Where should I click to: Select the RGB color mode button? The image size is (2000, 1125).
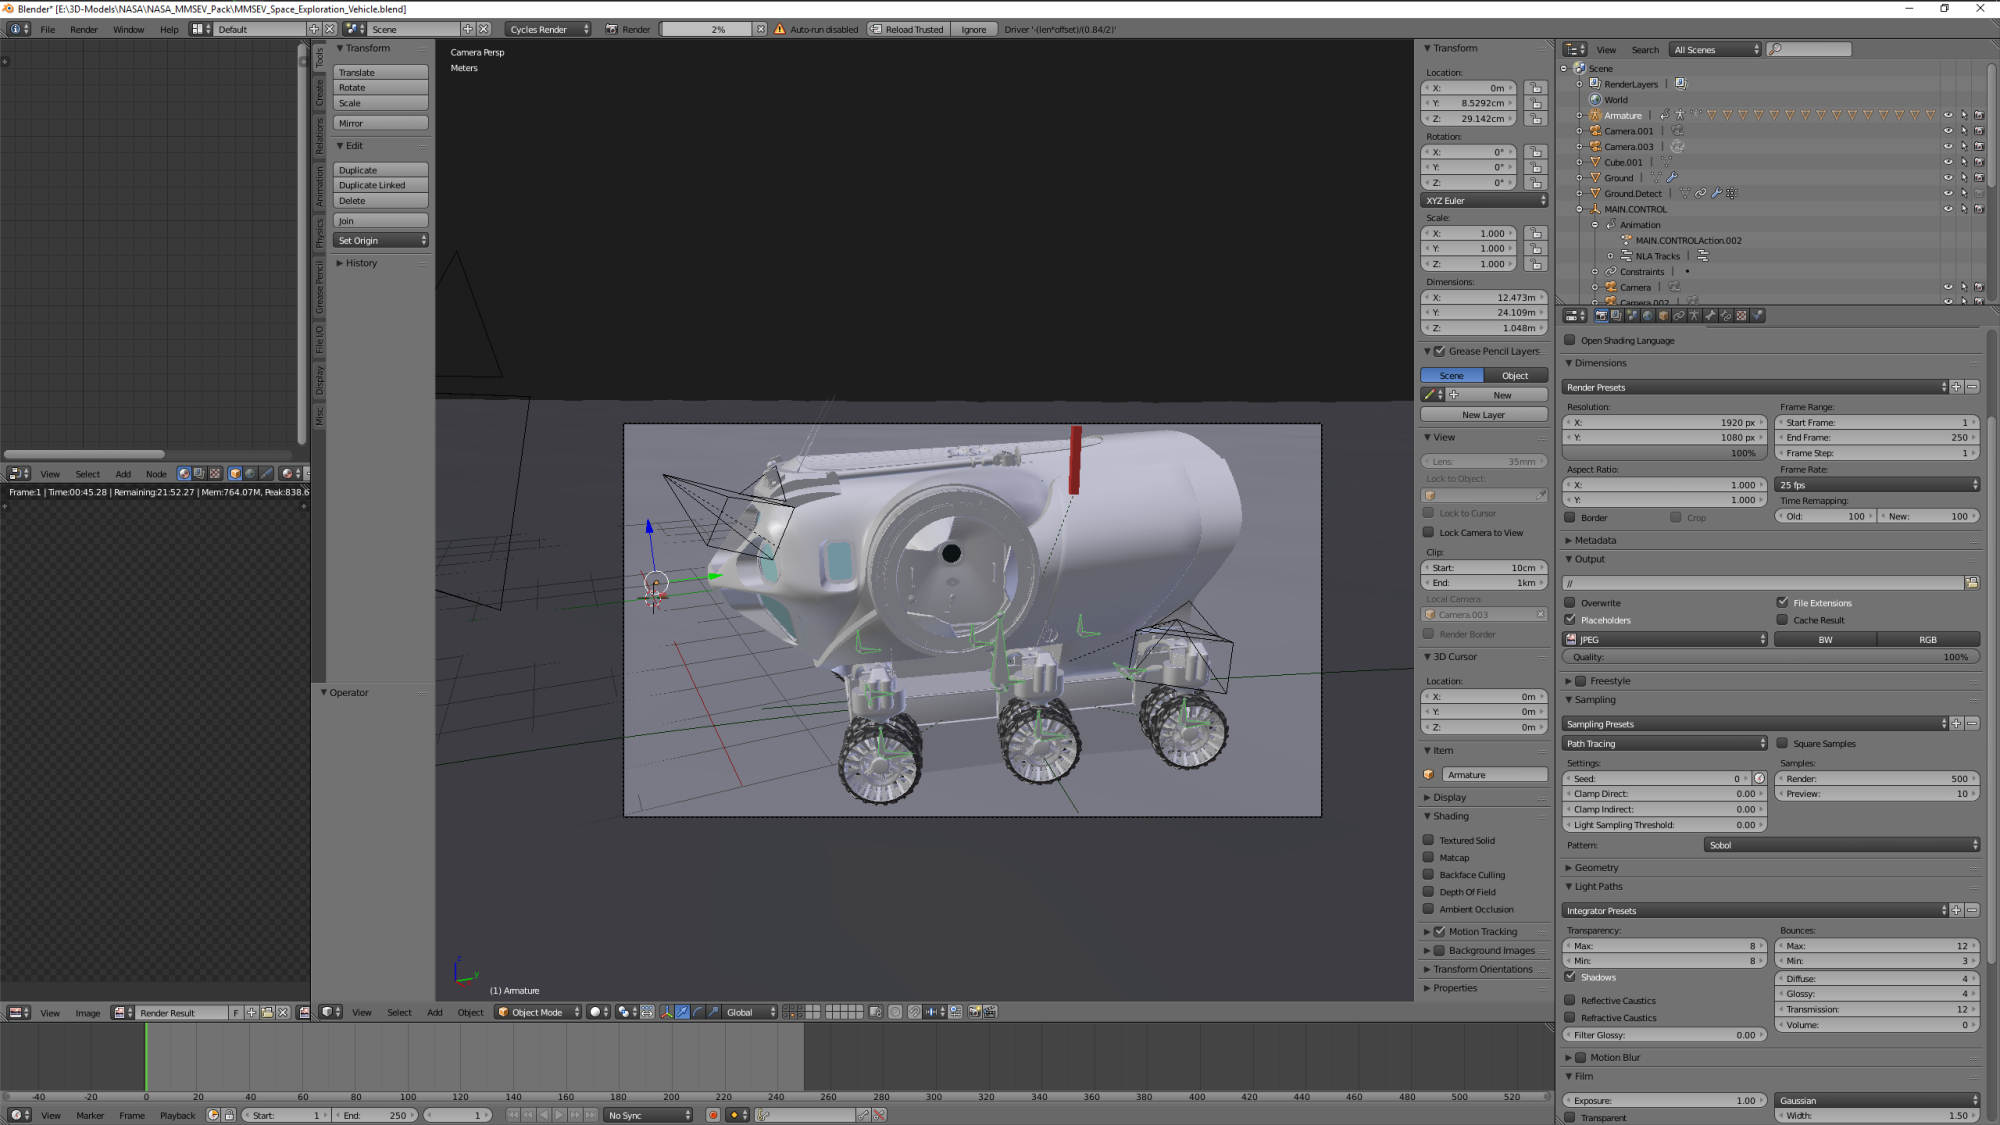[1928, 639]
